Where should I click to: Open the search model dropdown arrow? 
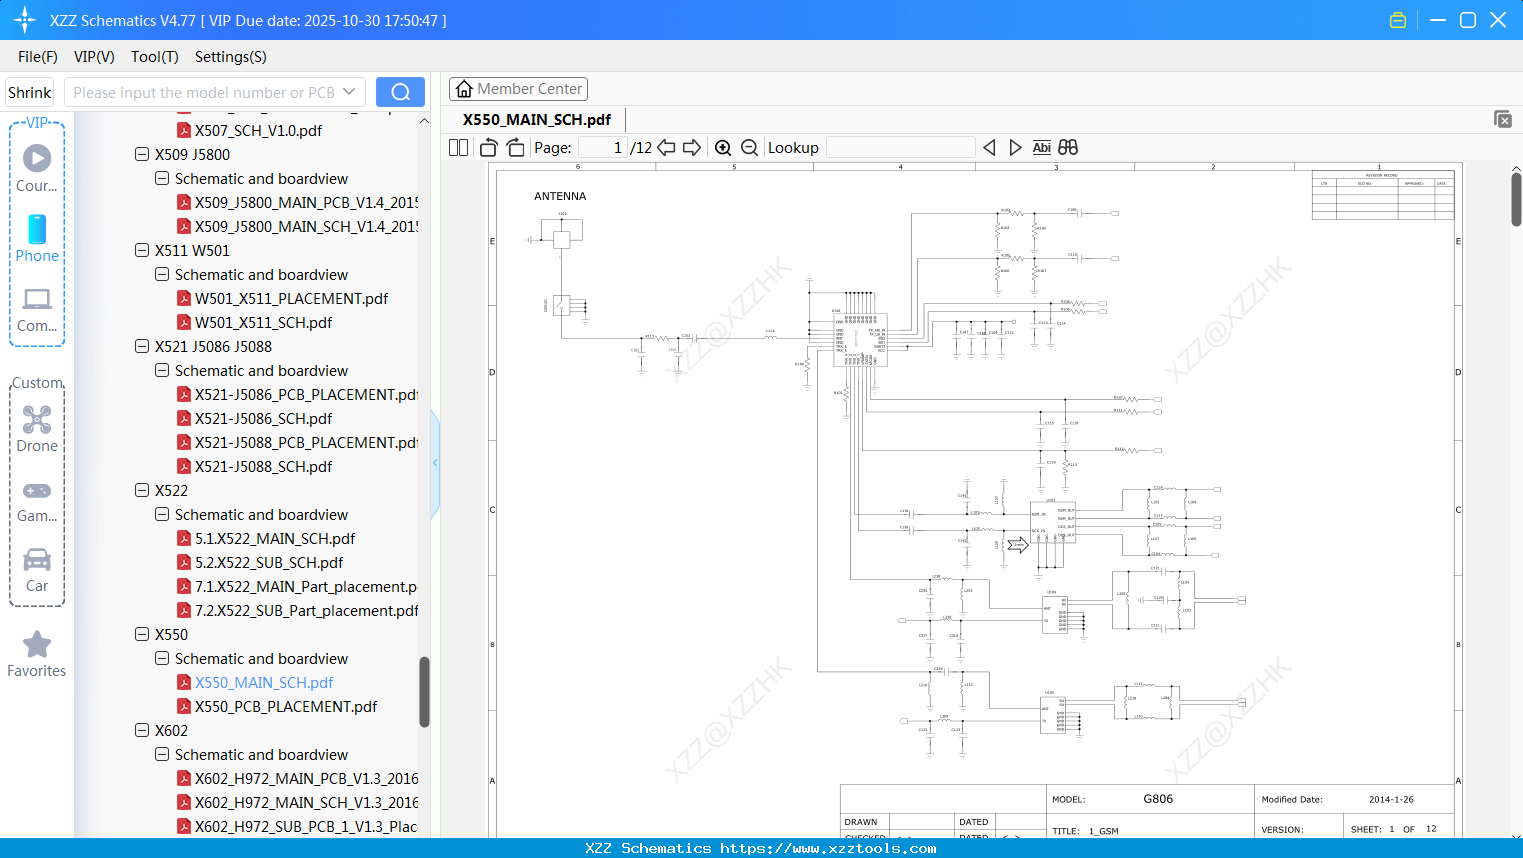(348, 91)
